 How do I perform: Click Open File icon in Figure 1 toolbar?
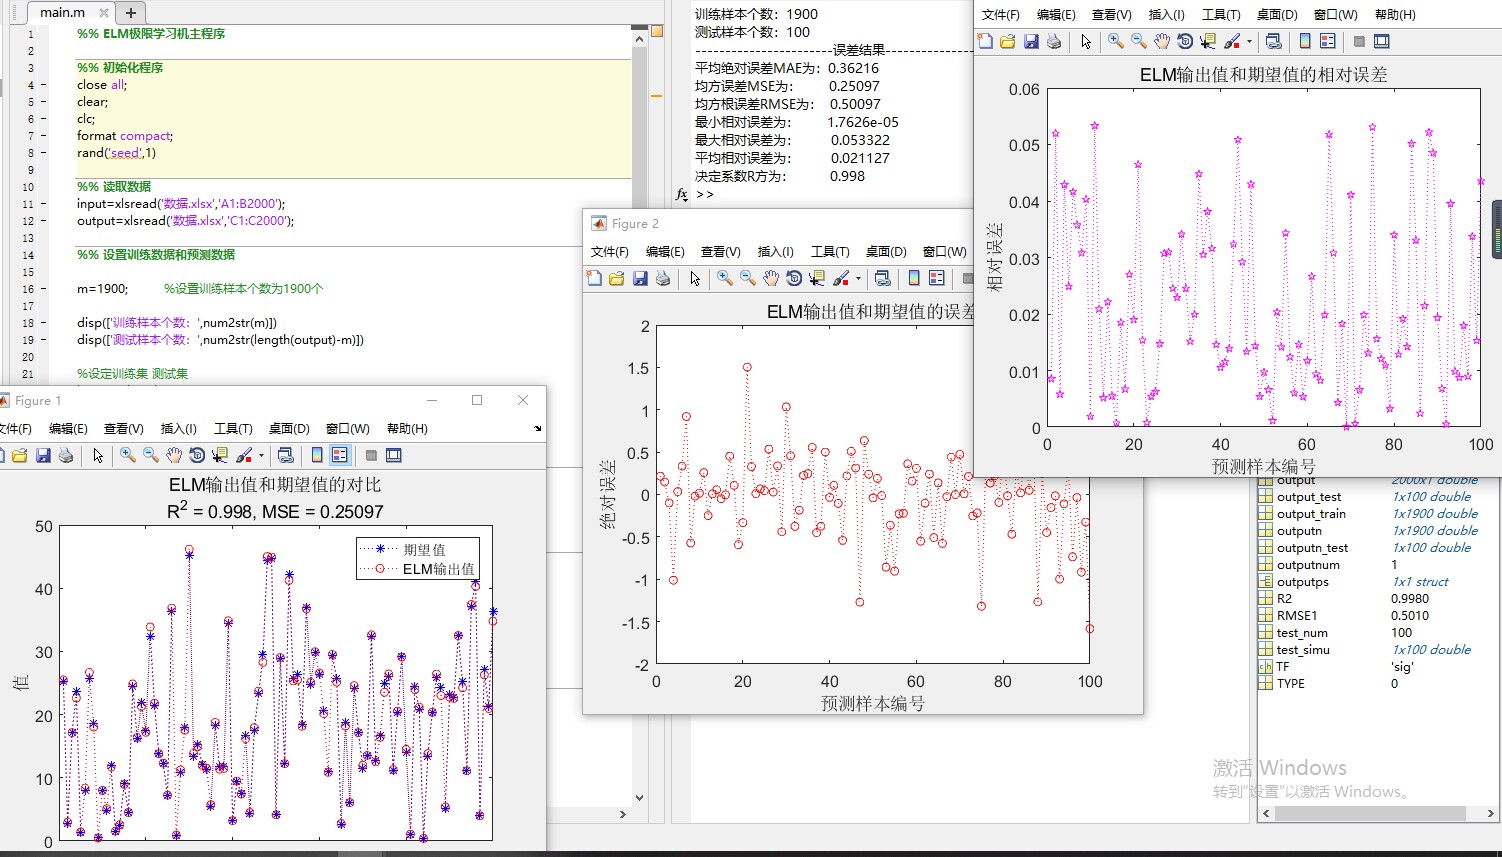coord(19,455)
